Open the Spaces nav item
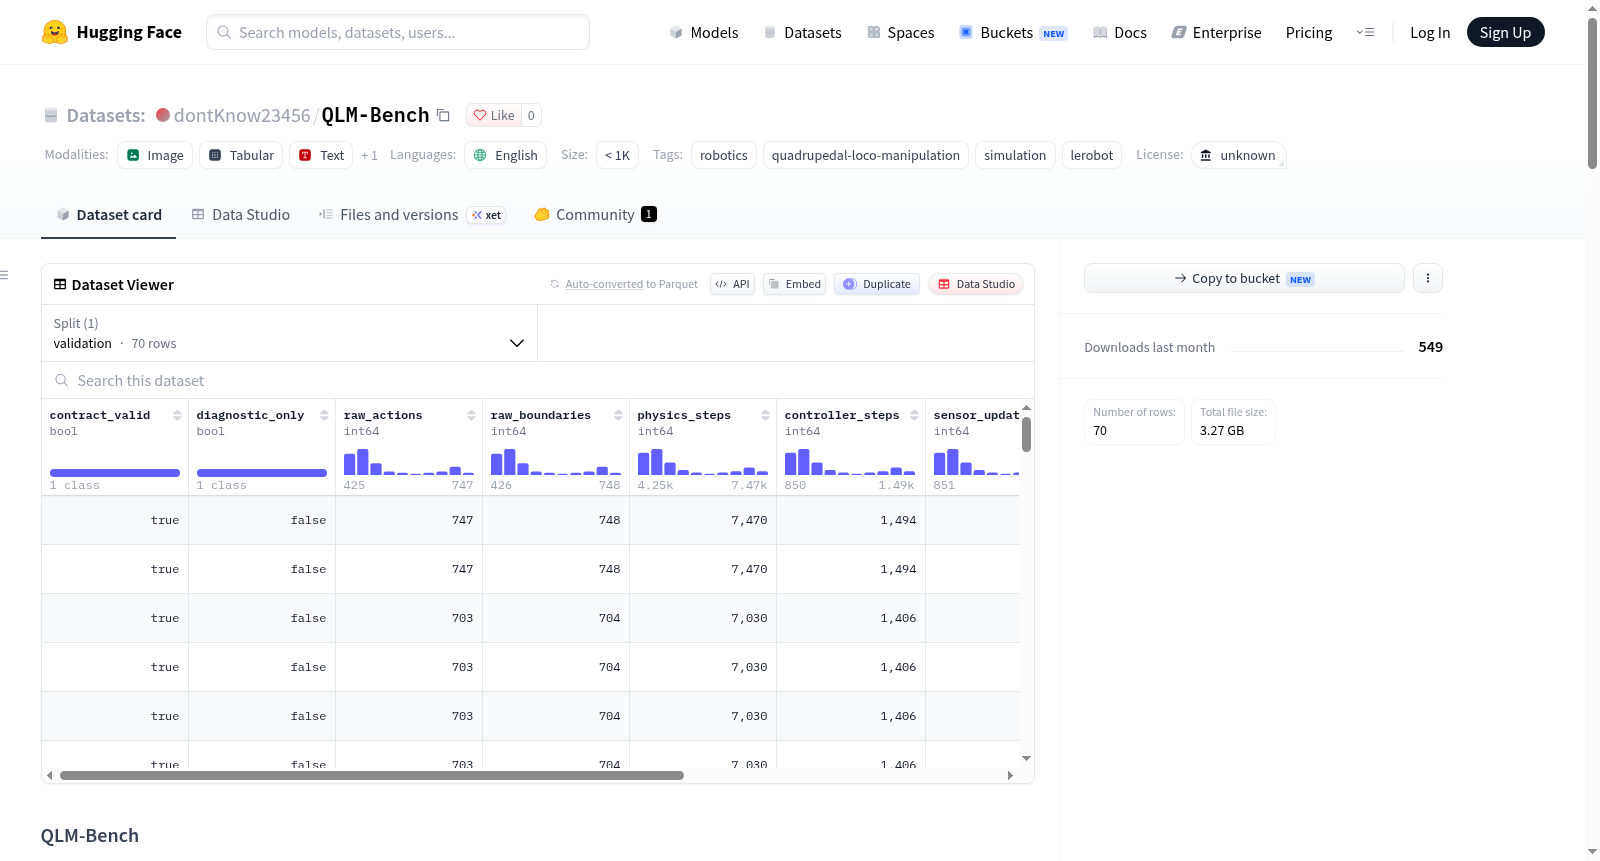Viewport: 1600px width, 861px height. pos(900,32)
